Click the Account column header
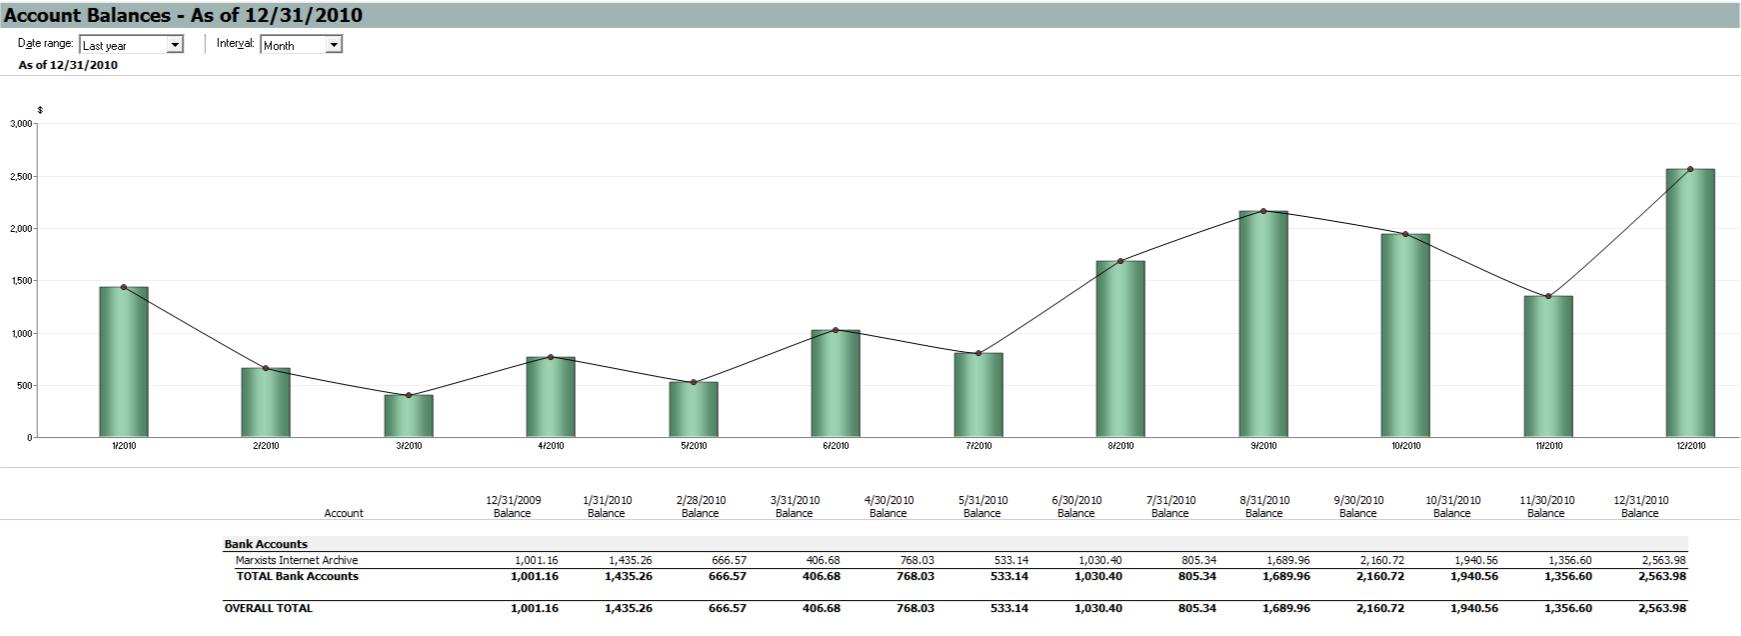Image resolution: width=1741 pixels, height=636 pixels. tap(343, 513)
